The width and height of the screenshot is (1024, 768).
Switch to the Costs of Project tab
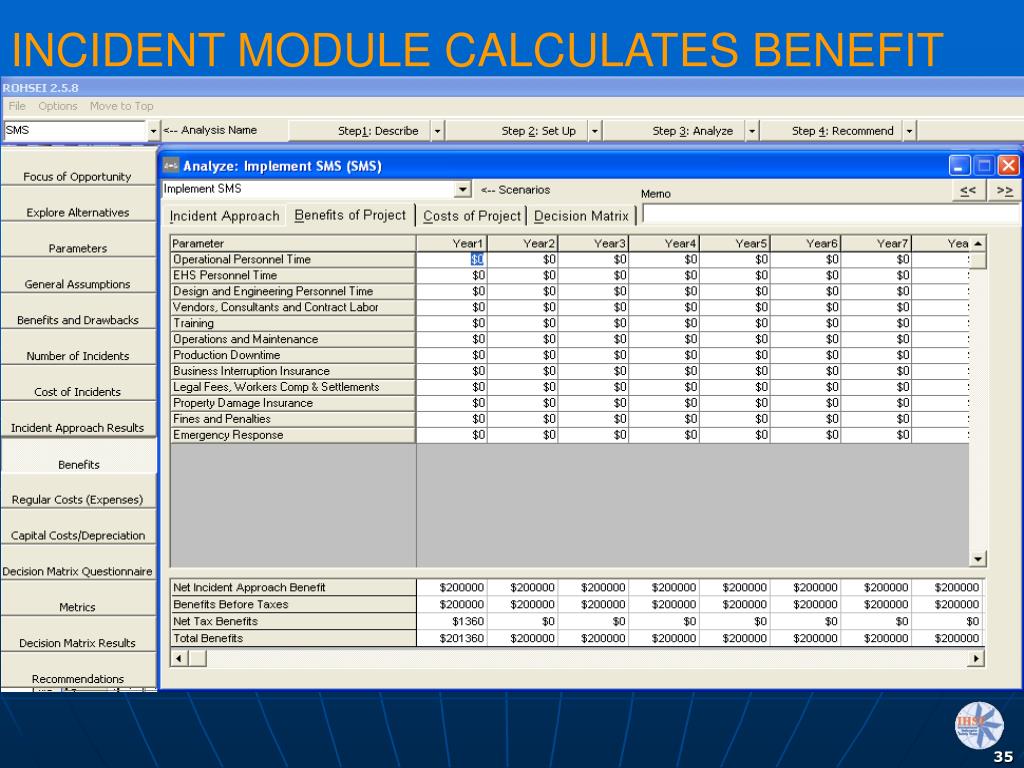[472, 216]
